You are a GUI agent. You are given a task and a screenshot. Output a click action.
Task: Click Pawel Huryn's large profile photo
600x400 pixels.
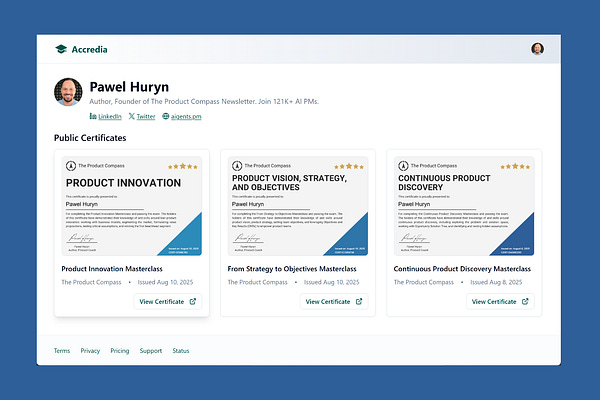tap(68, 92)
